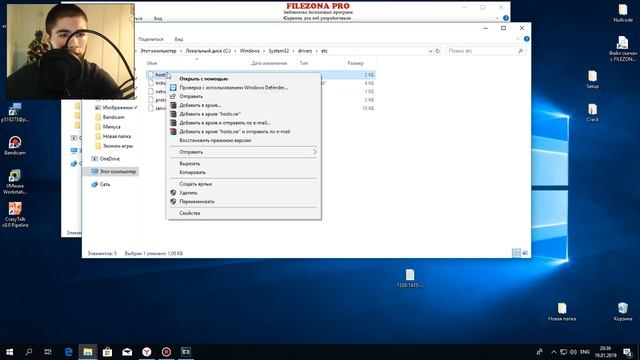This screenshot has height=360, width=640.
Task: Select 'Этот компьютер' in the navigation pane
Action: tap(118, 171)
